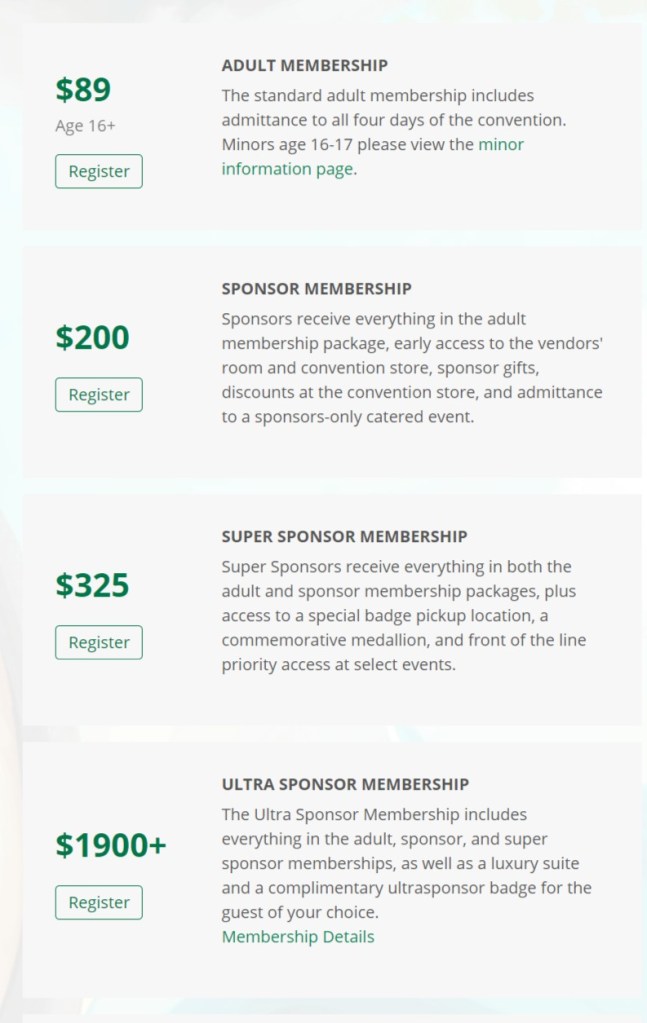
Task: Register for the $1900+ ultra sponsor tier
Action: [x=98, y=902]
